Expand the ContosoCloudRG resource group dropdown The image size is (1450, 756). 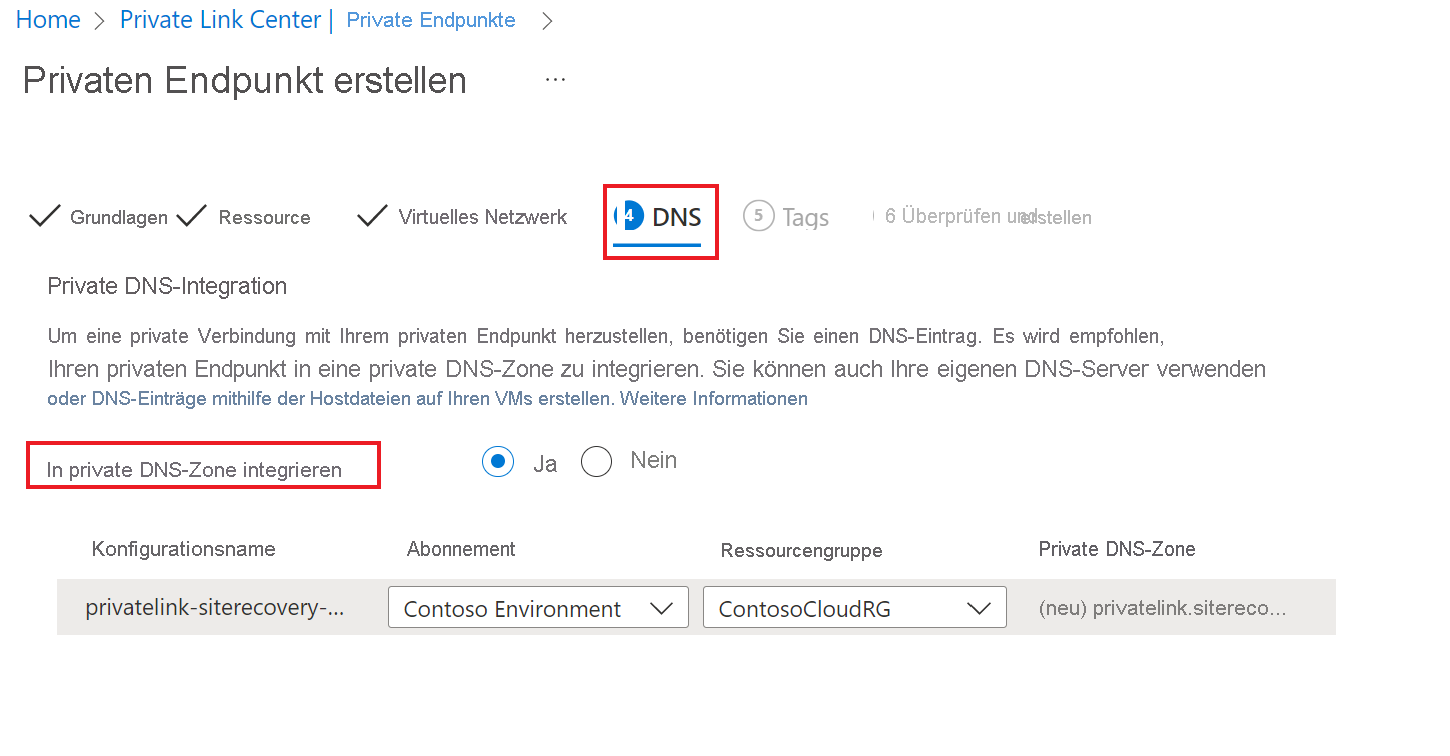855,607
